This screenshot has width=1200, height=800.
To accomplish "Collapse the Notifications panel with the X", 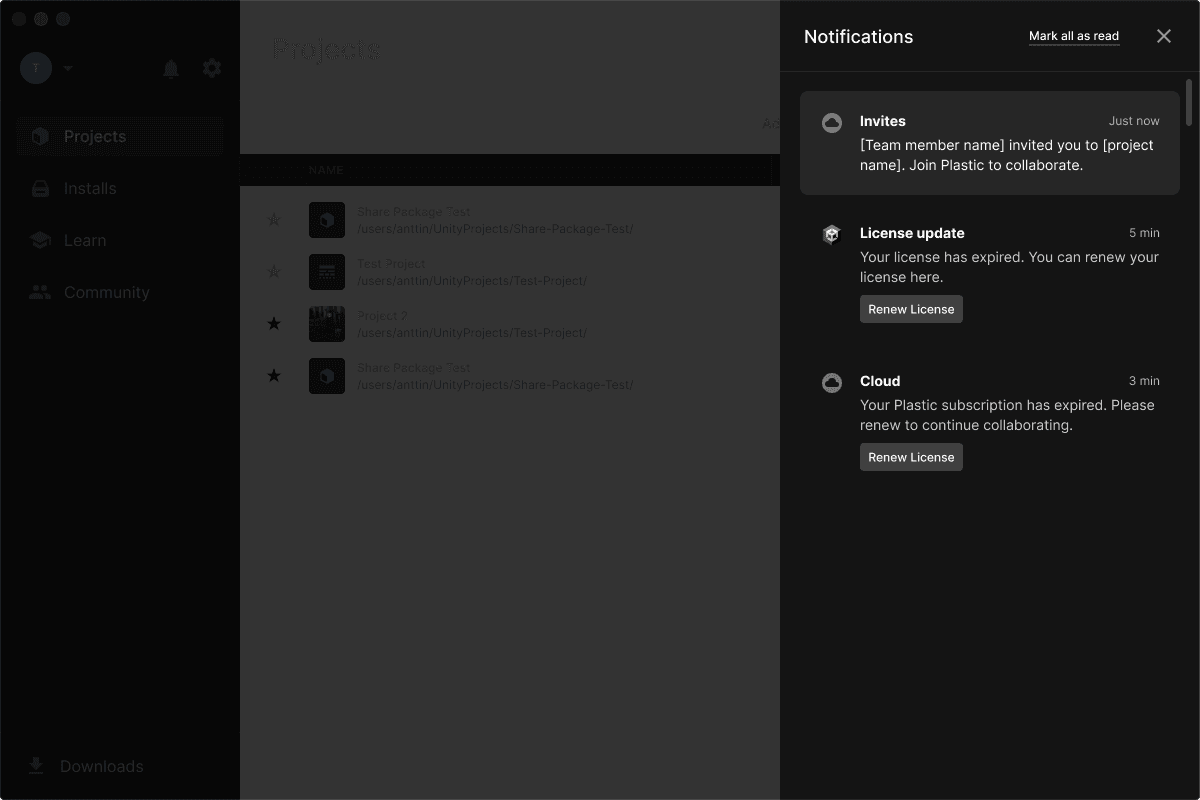I will (1163, 35).
